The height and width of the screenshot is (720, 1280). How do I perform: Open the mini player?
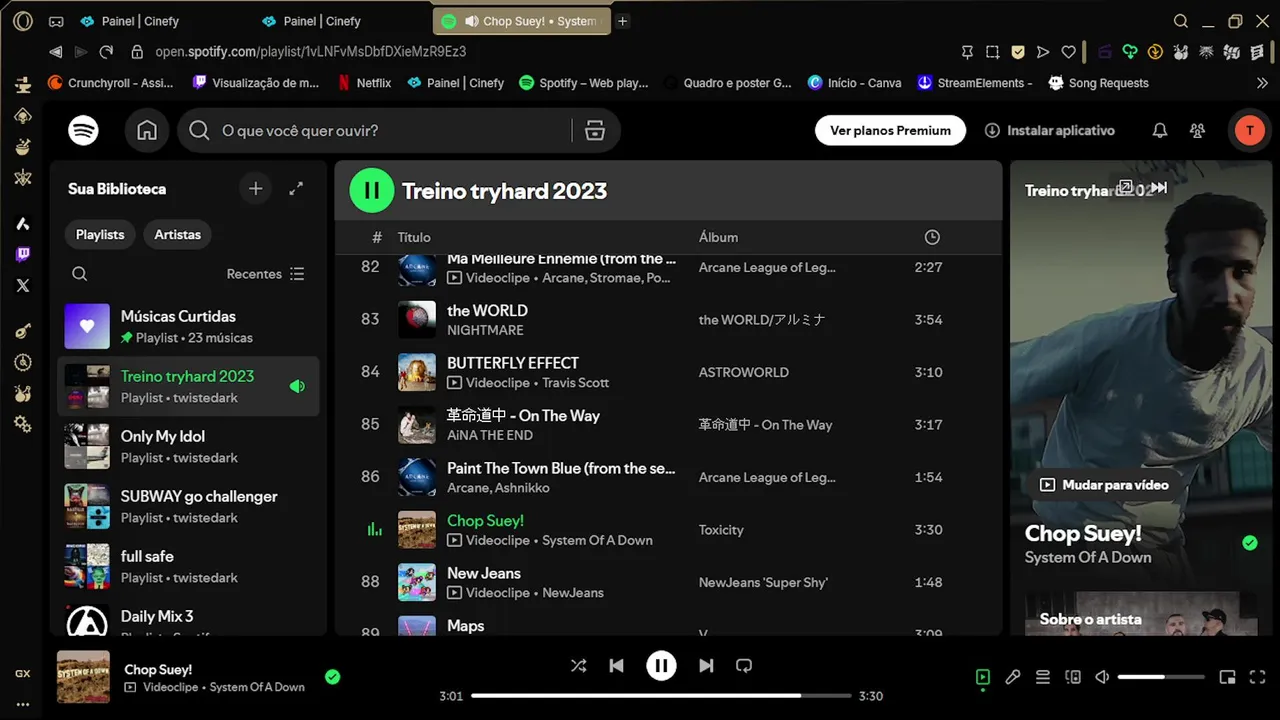[1228, 677]
